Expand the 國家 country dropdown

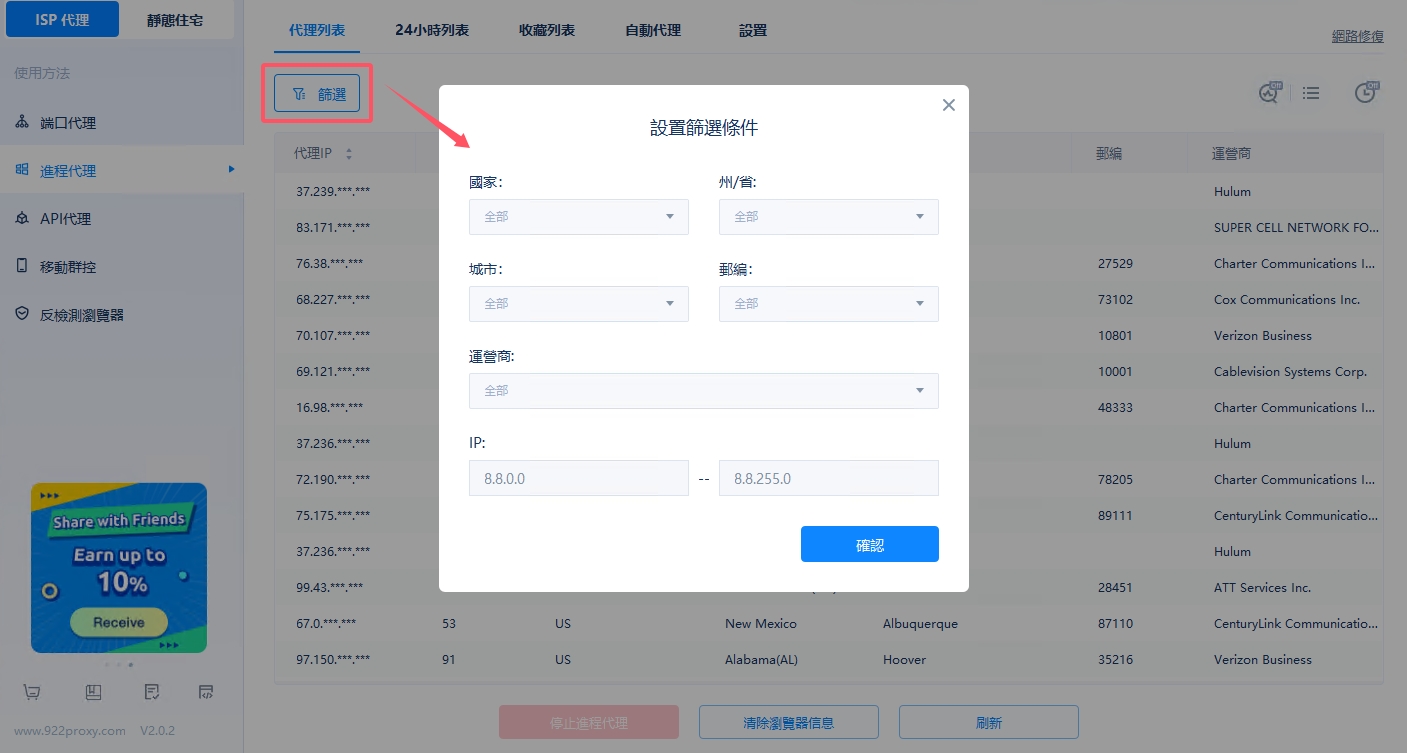[578, 217]
